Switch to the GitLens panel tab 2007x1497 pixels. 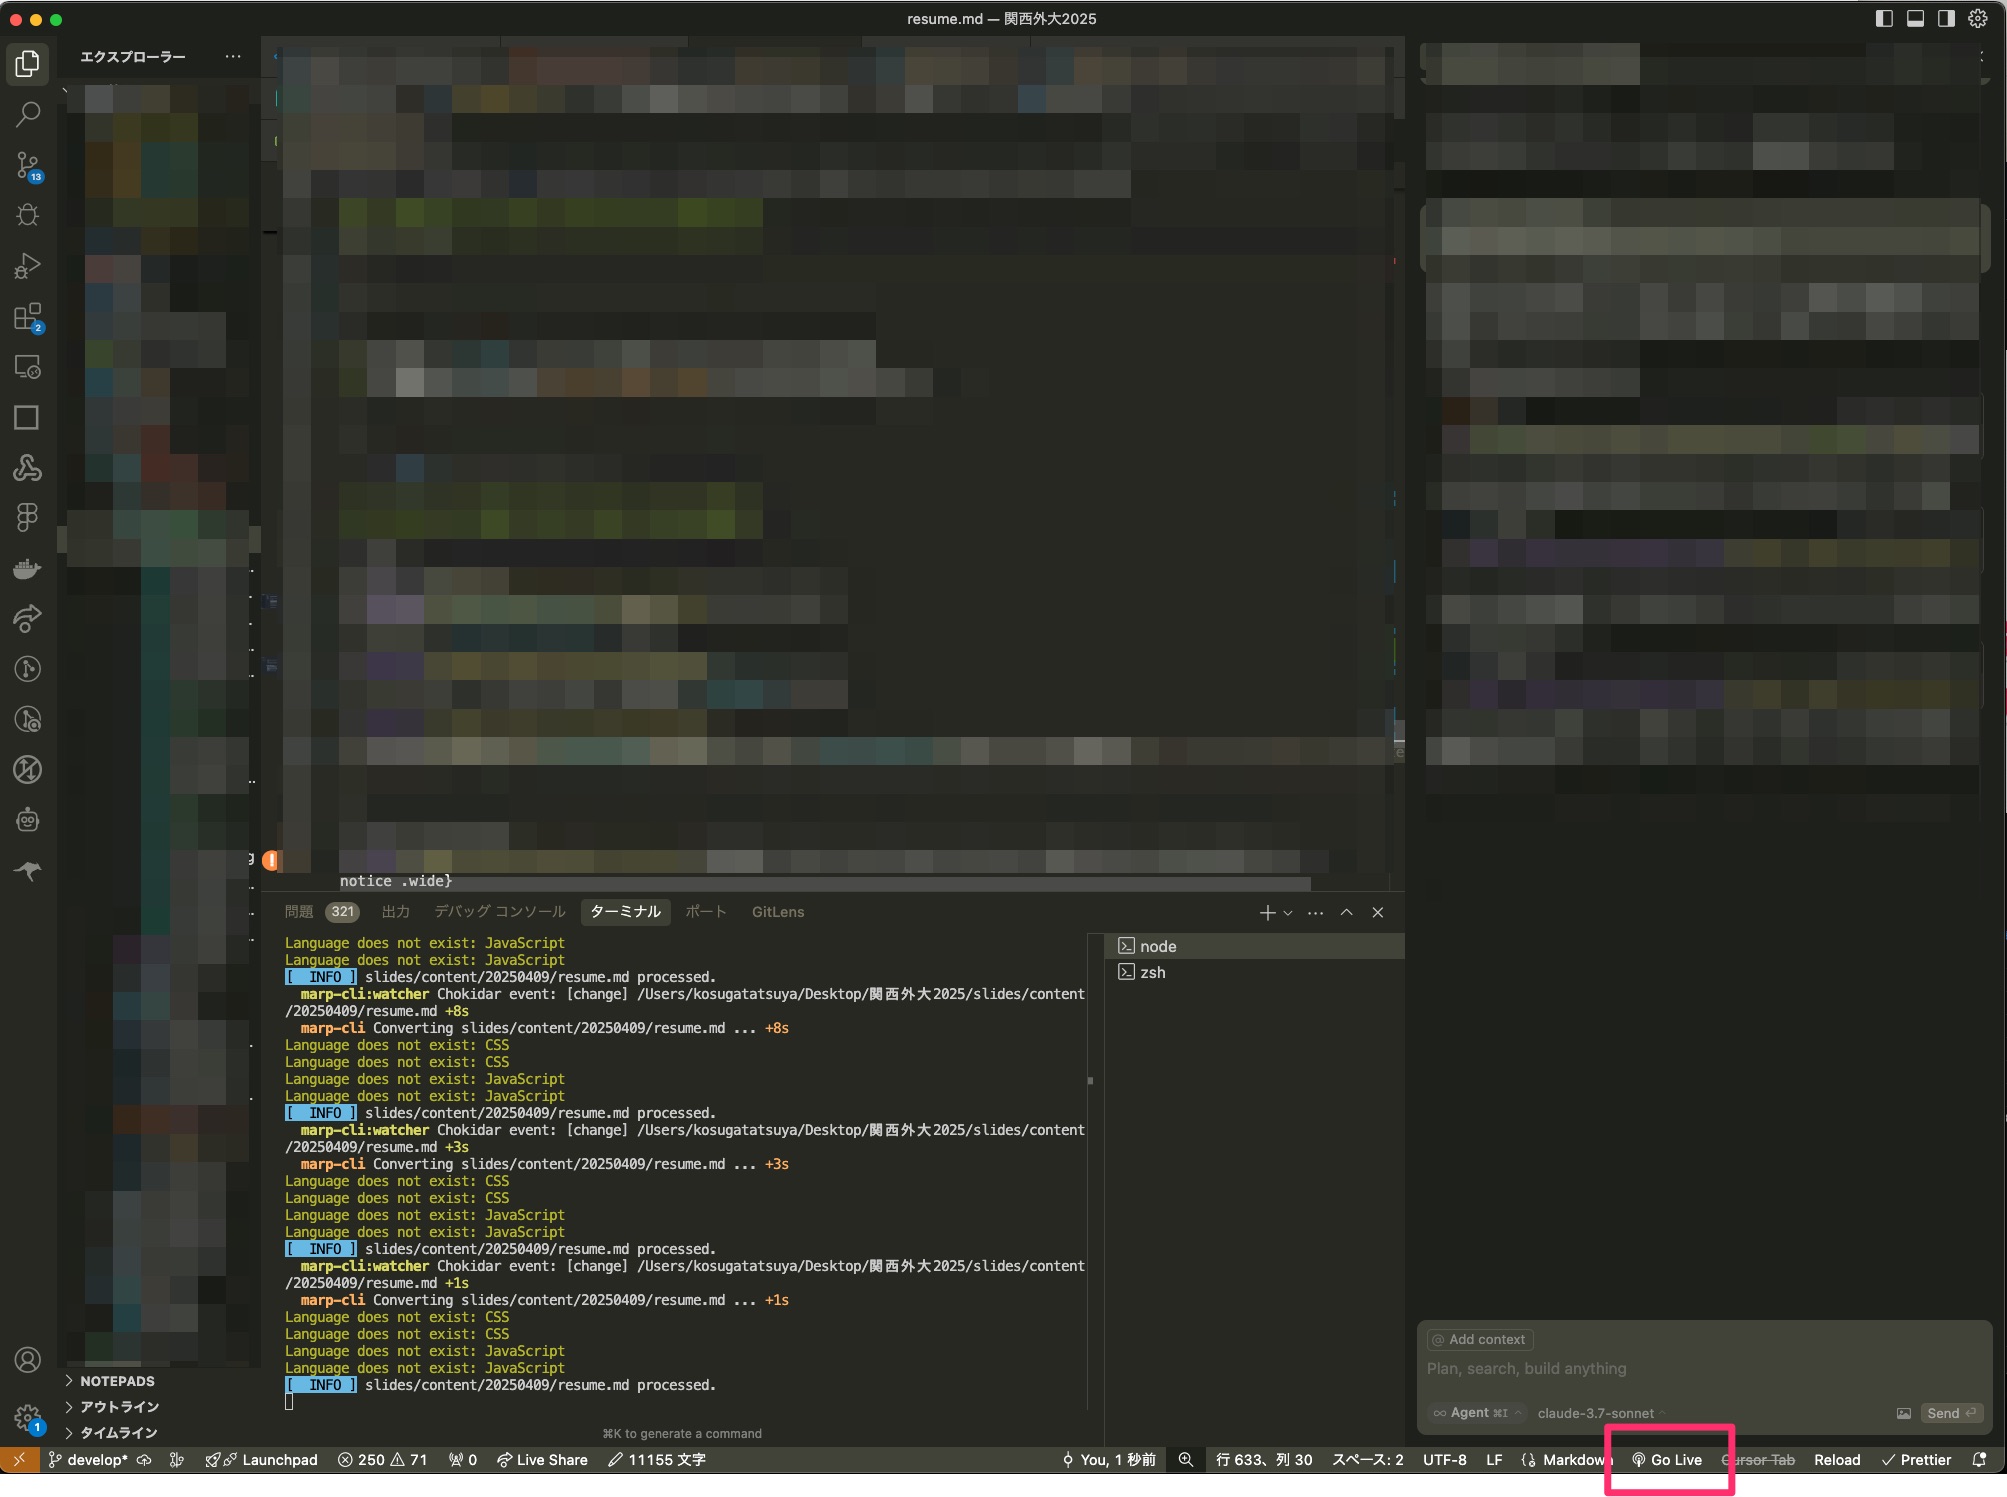(777, 912)
